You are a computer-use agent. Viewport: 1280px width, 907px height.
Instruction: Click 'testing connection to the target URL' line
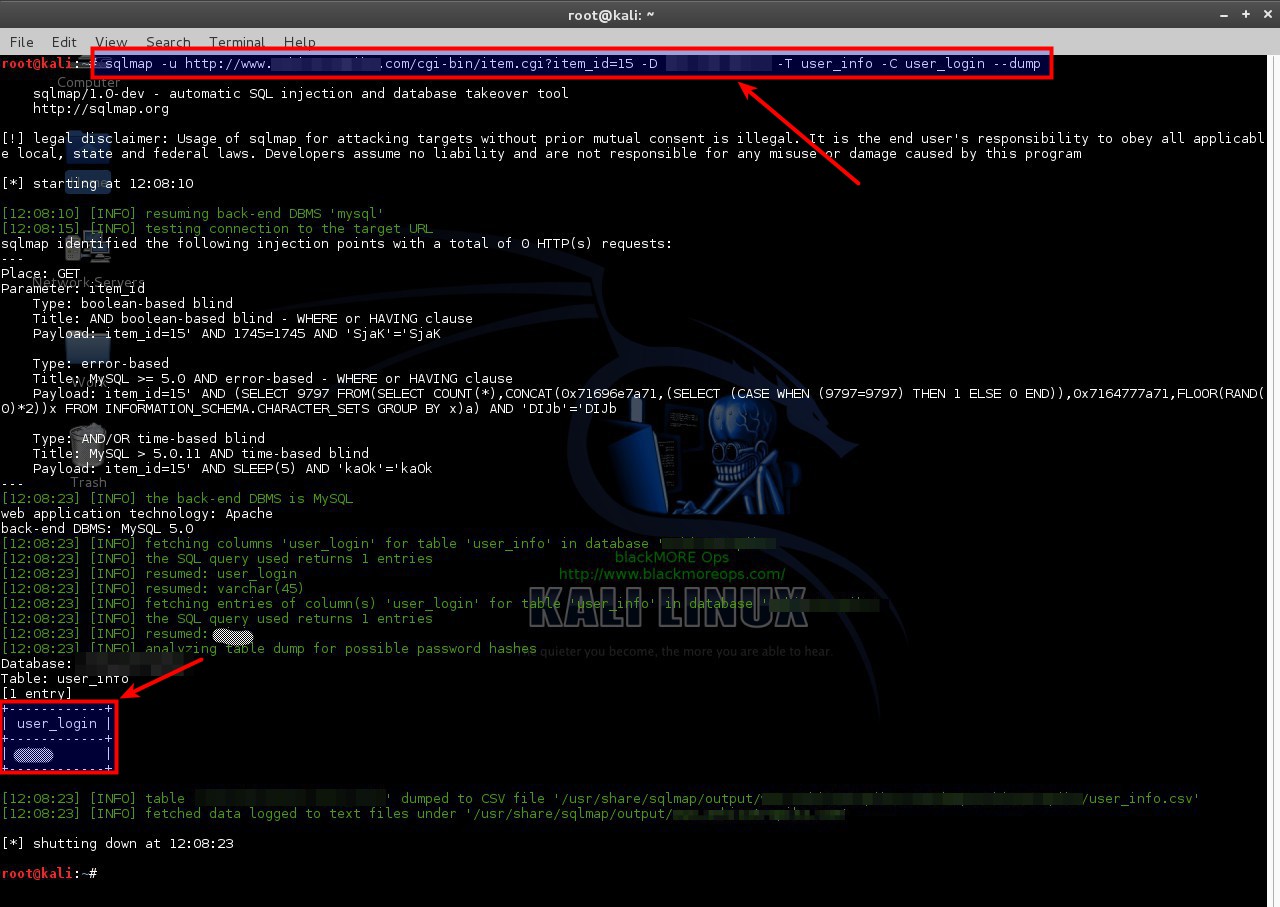[x=217, y=229]
